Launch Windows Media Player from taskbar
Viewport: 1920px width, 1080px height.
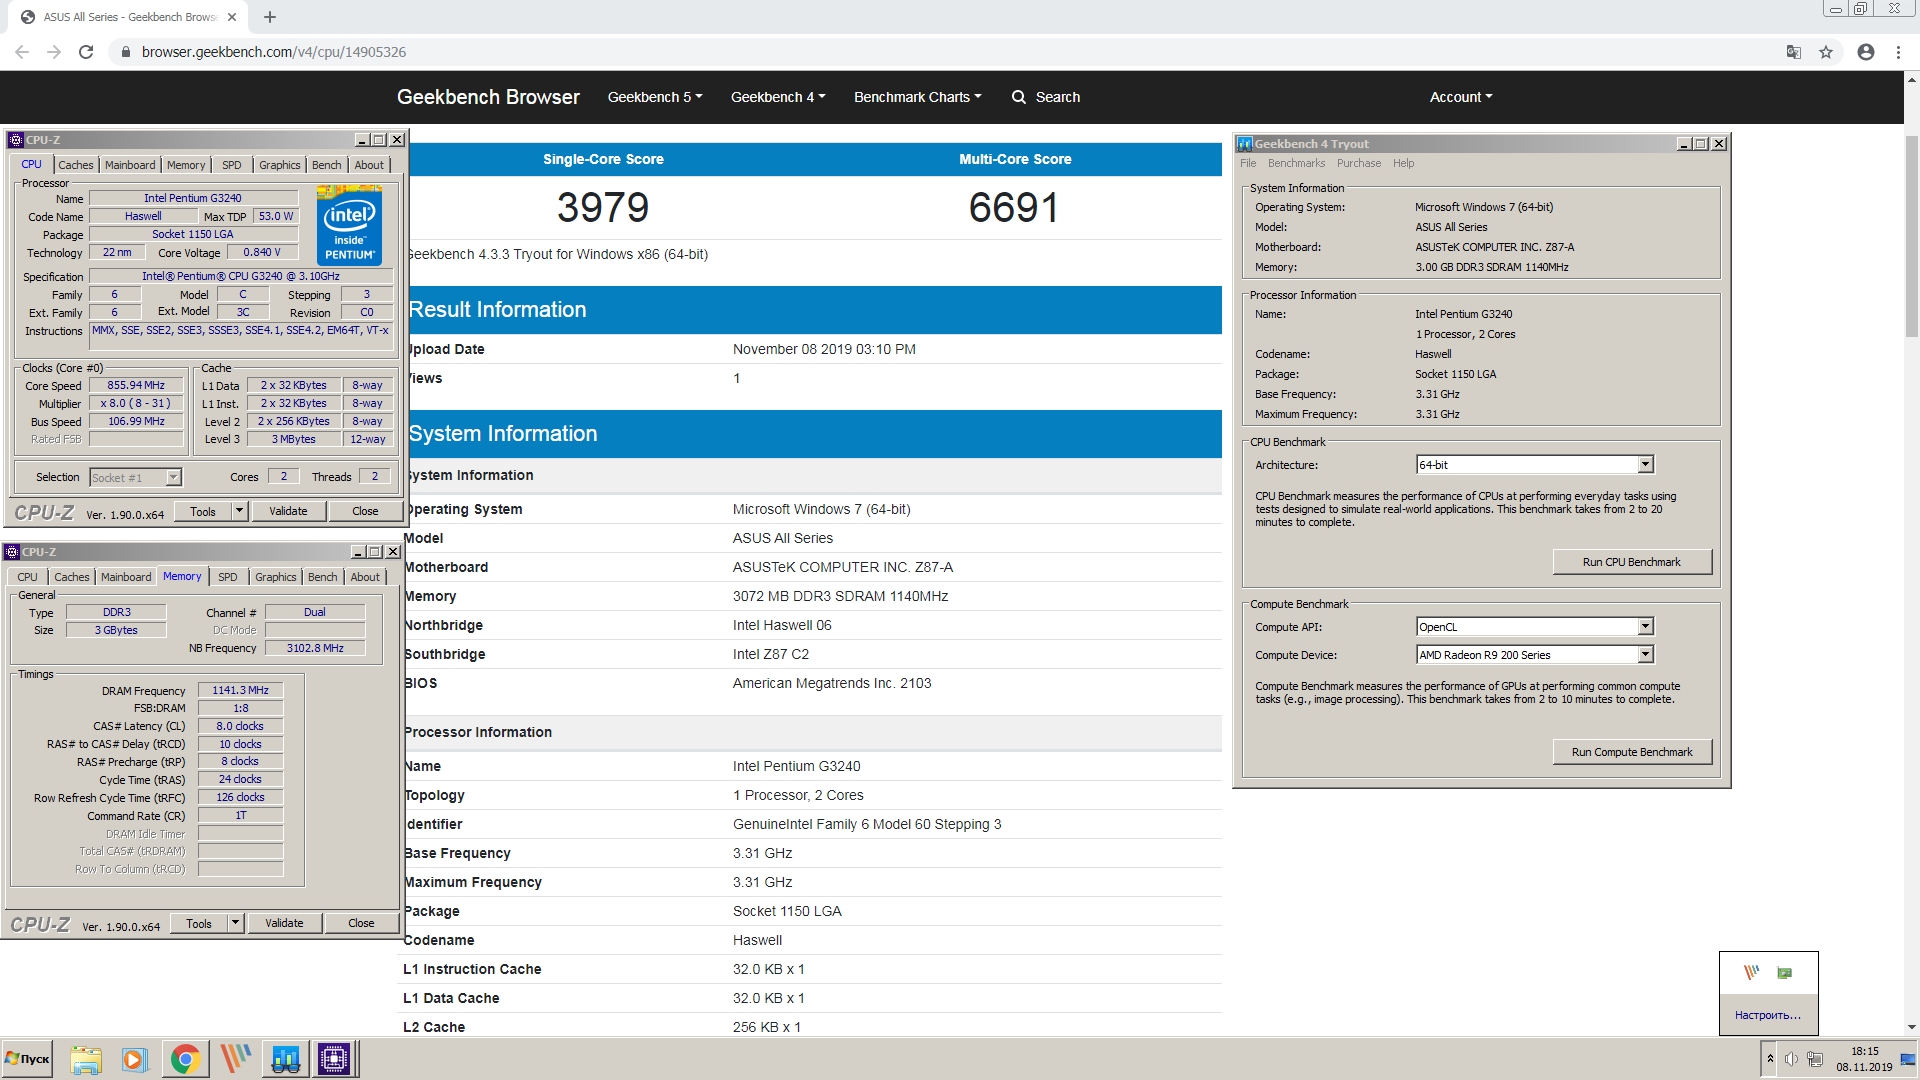134,1059
